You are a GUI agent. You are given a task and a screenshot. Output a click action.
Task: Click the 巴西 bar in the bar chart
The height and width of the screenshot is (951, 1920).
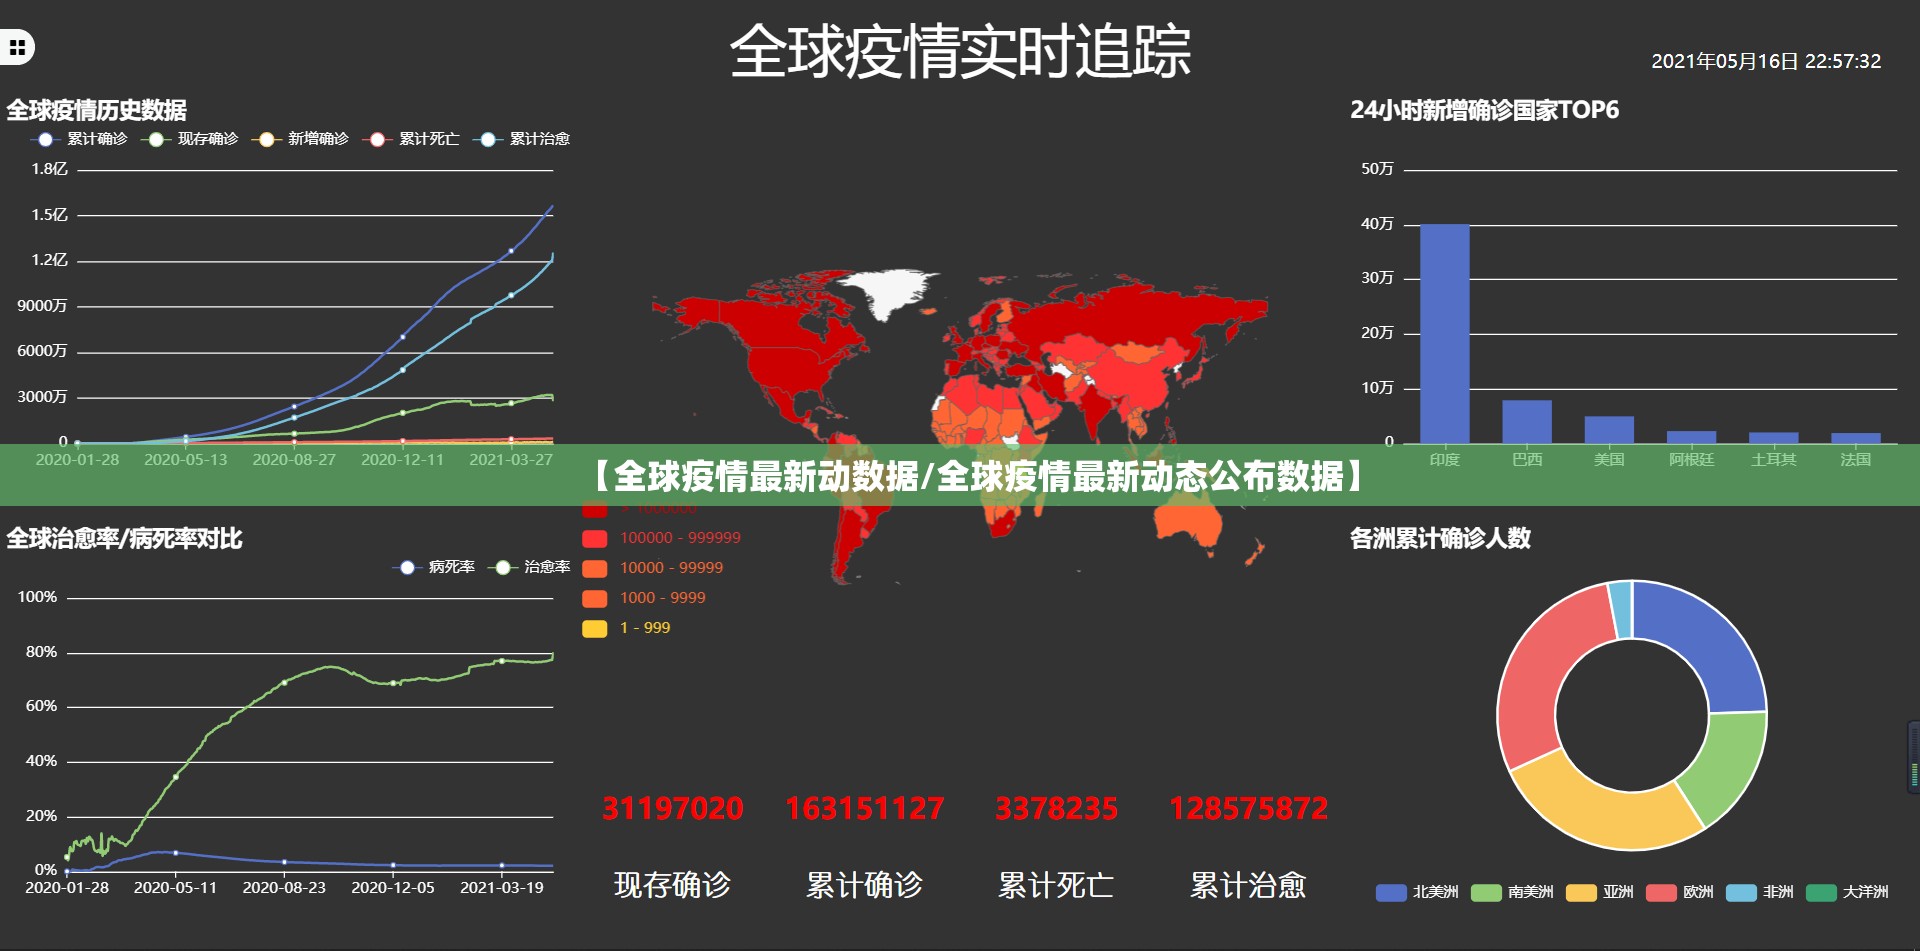[x=1527, y=420]
